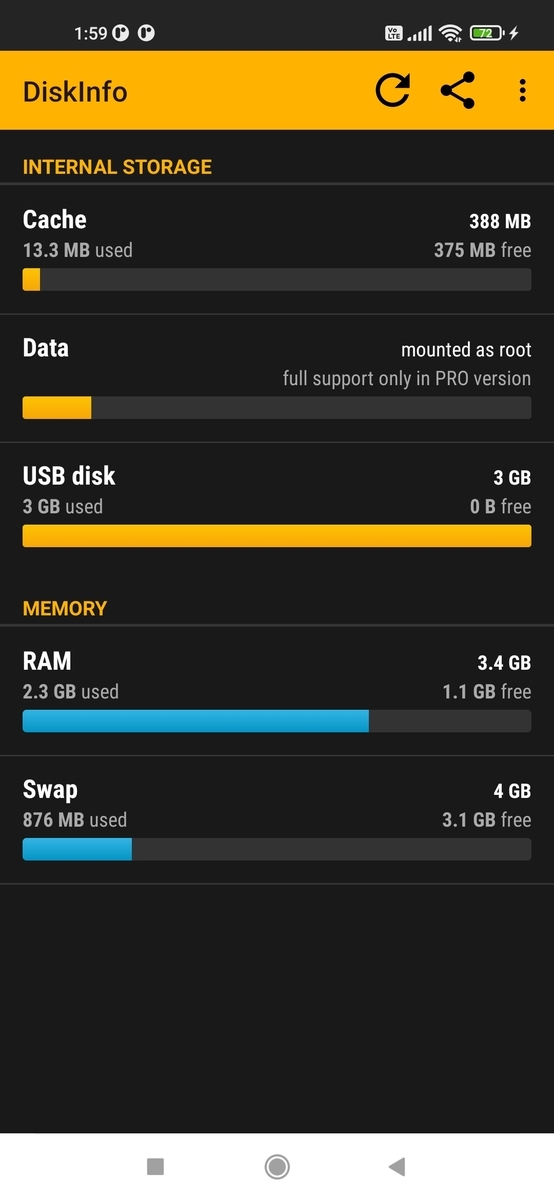The width and height of the screenshot is (554, 1200).
Task: Tap the VoLTE icon in the status bar
Action: click(393, 33)
